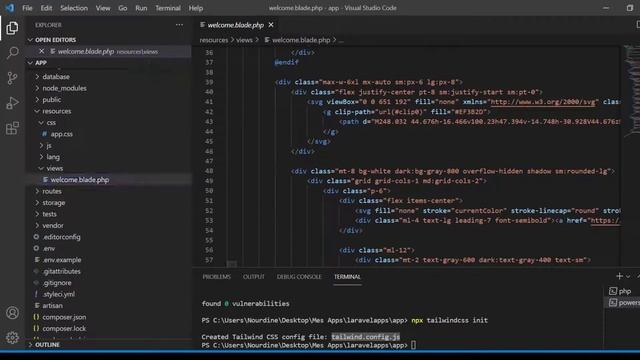
Task: Create a new terminal with plus icon
Action: coord(619,276)
